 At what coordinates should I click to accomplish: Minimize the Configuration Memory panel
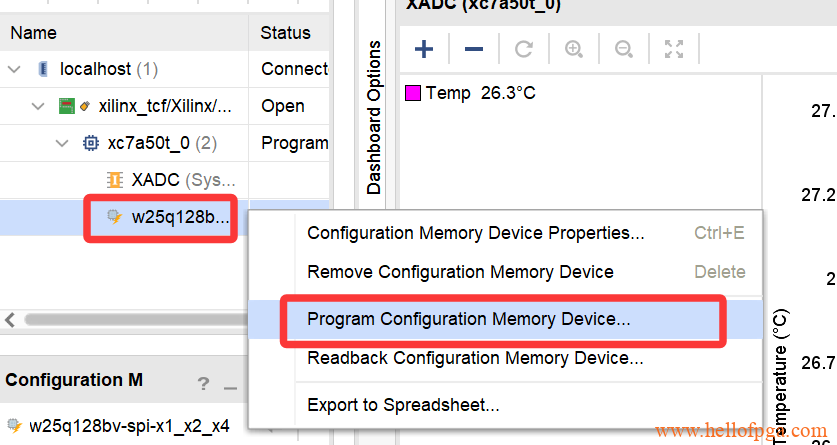click(230, 383)
